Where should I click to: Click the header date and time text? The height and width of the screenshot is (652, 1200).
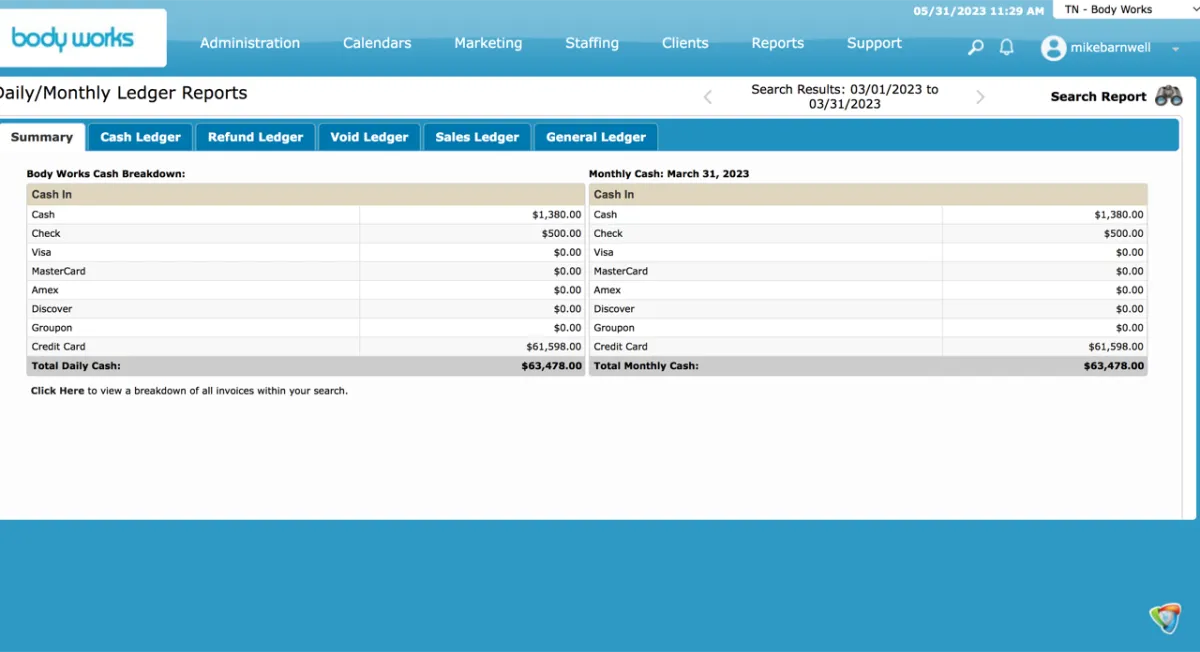click(x=978, y=11)
